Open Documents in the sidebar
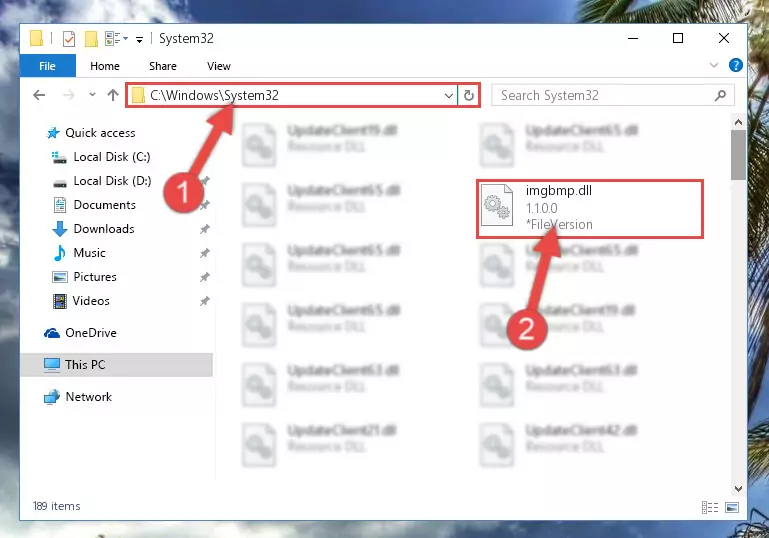The width and height of the screenshot is (769, 538). coord(104,205)
